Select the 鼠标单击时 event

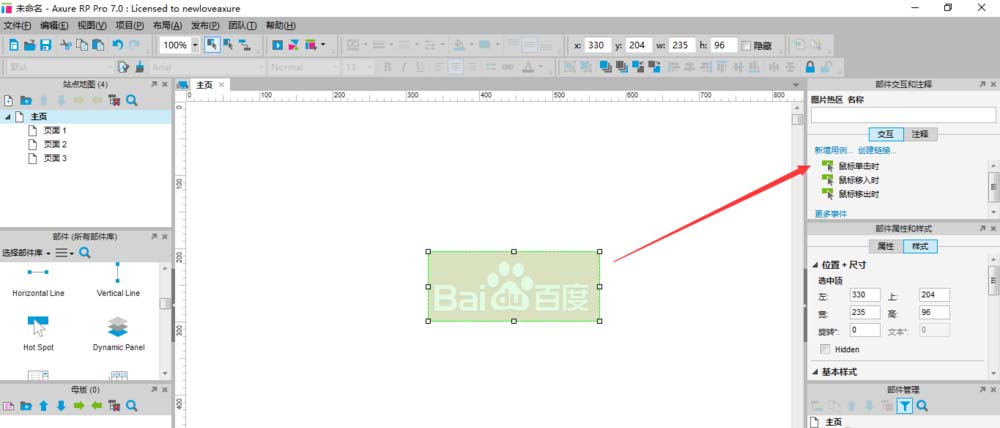click(x=858, y=166)
